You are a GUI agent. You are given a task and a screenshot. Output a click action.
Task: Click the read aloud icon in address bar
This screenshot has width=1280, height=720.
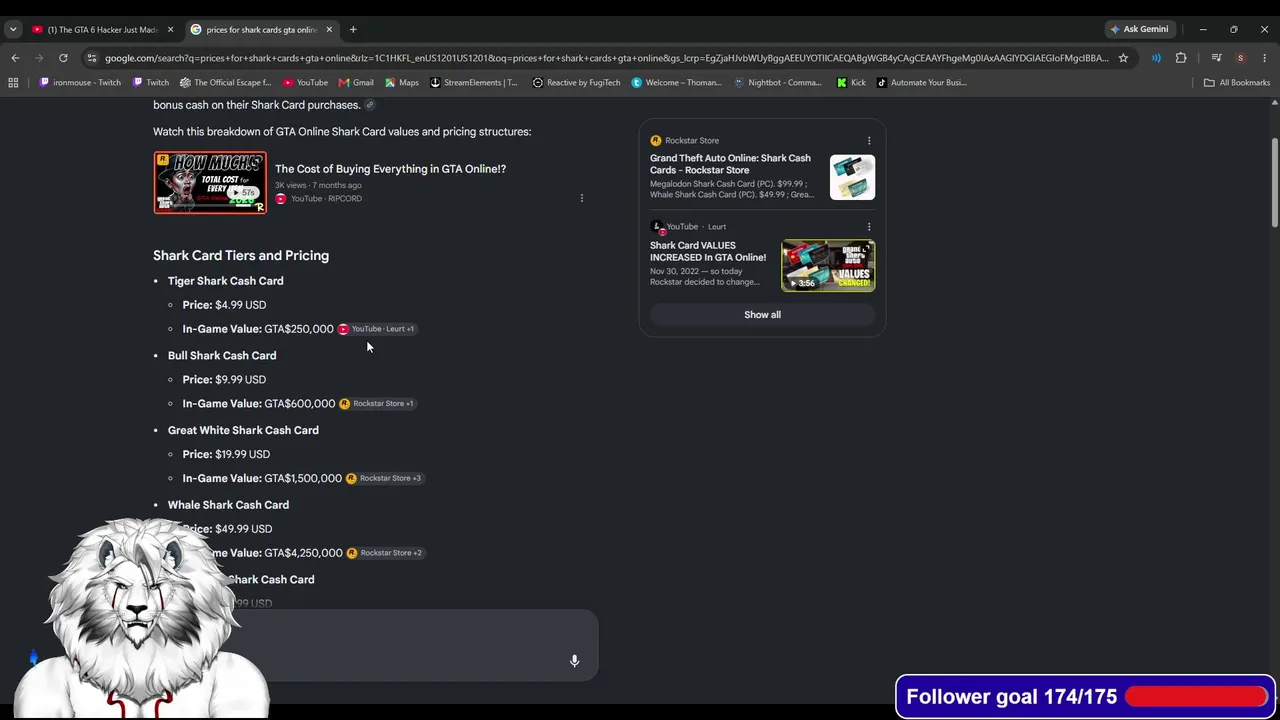[1157, 58]
